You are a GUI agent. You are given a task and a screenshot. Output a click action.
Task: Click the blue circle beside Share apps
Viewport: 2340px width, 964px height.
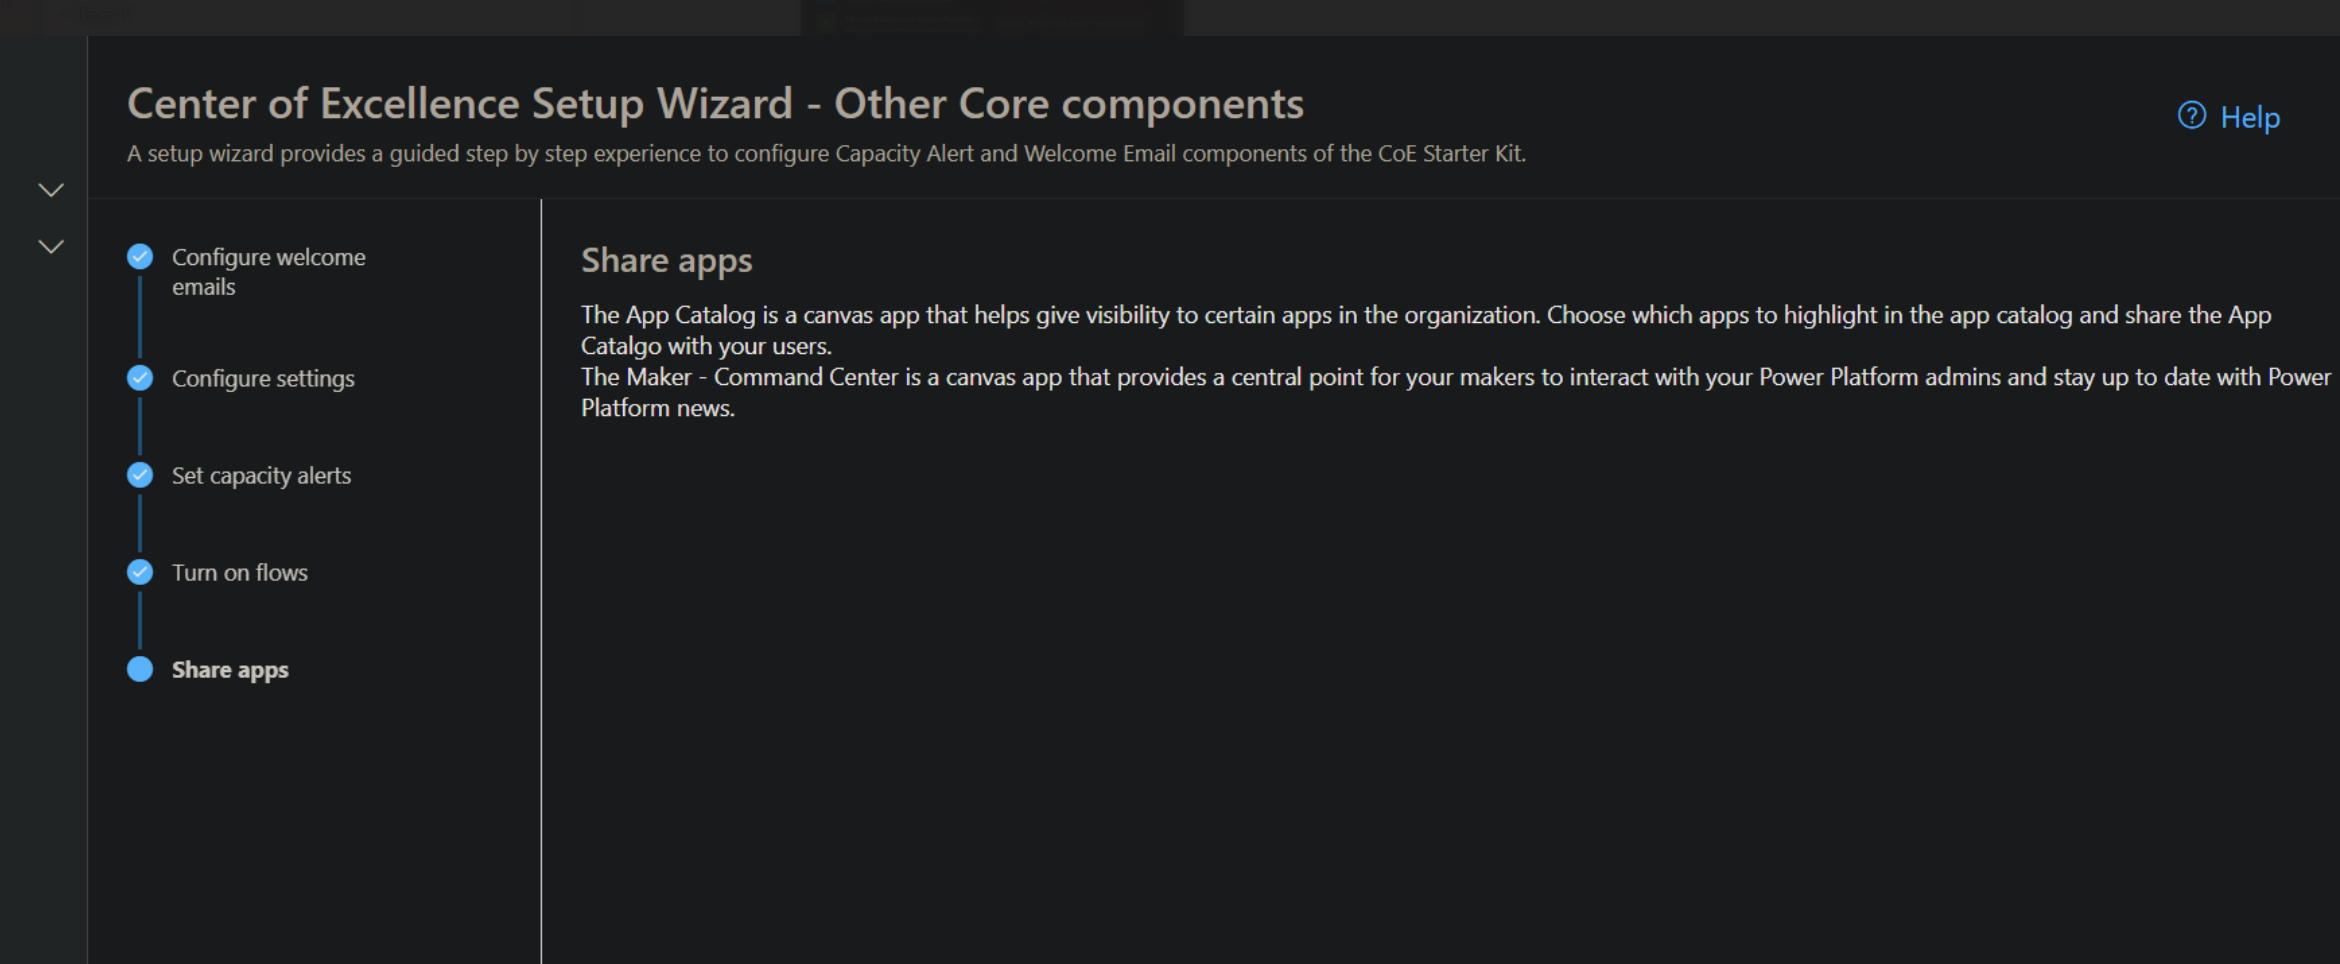point(139,669)
